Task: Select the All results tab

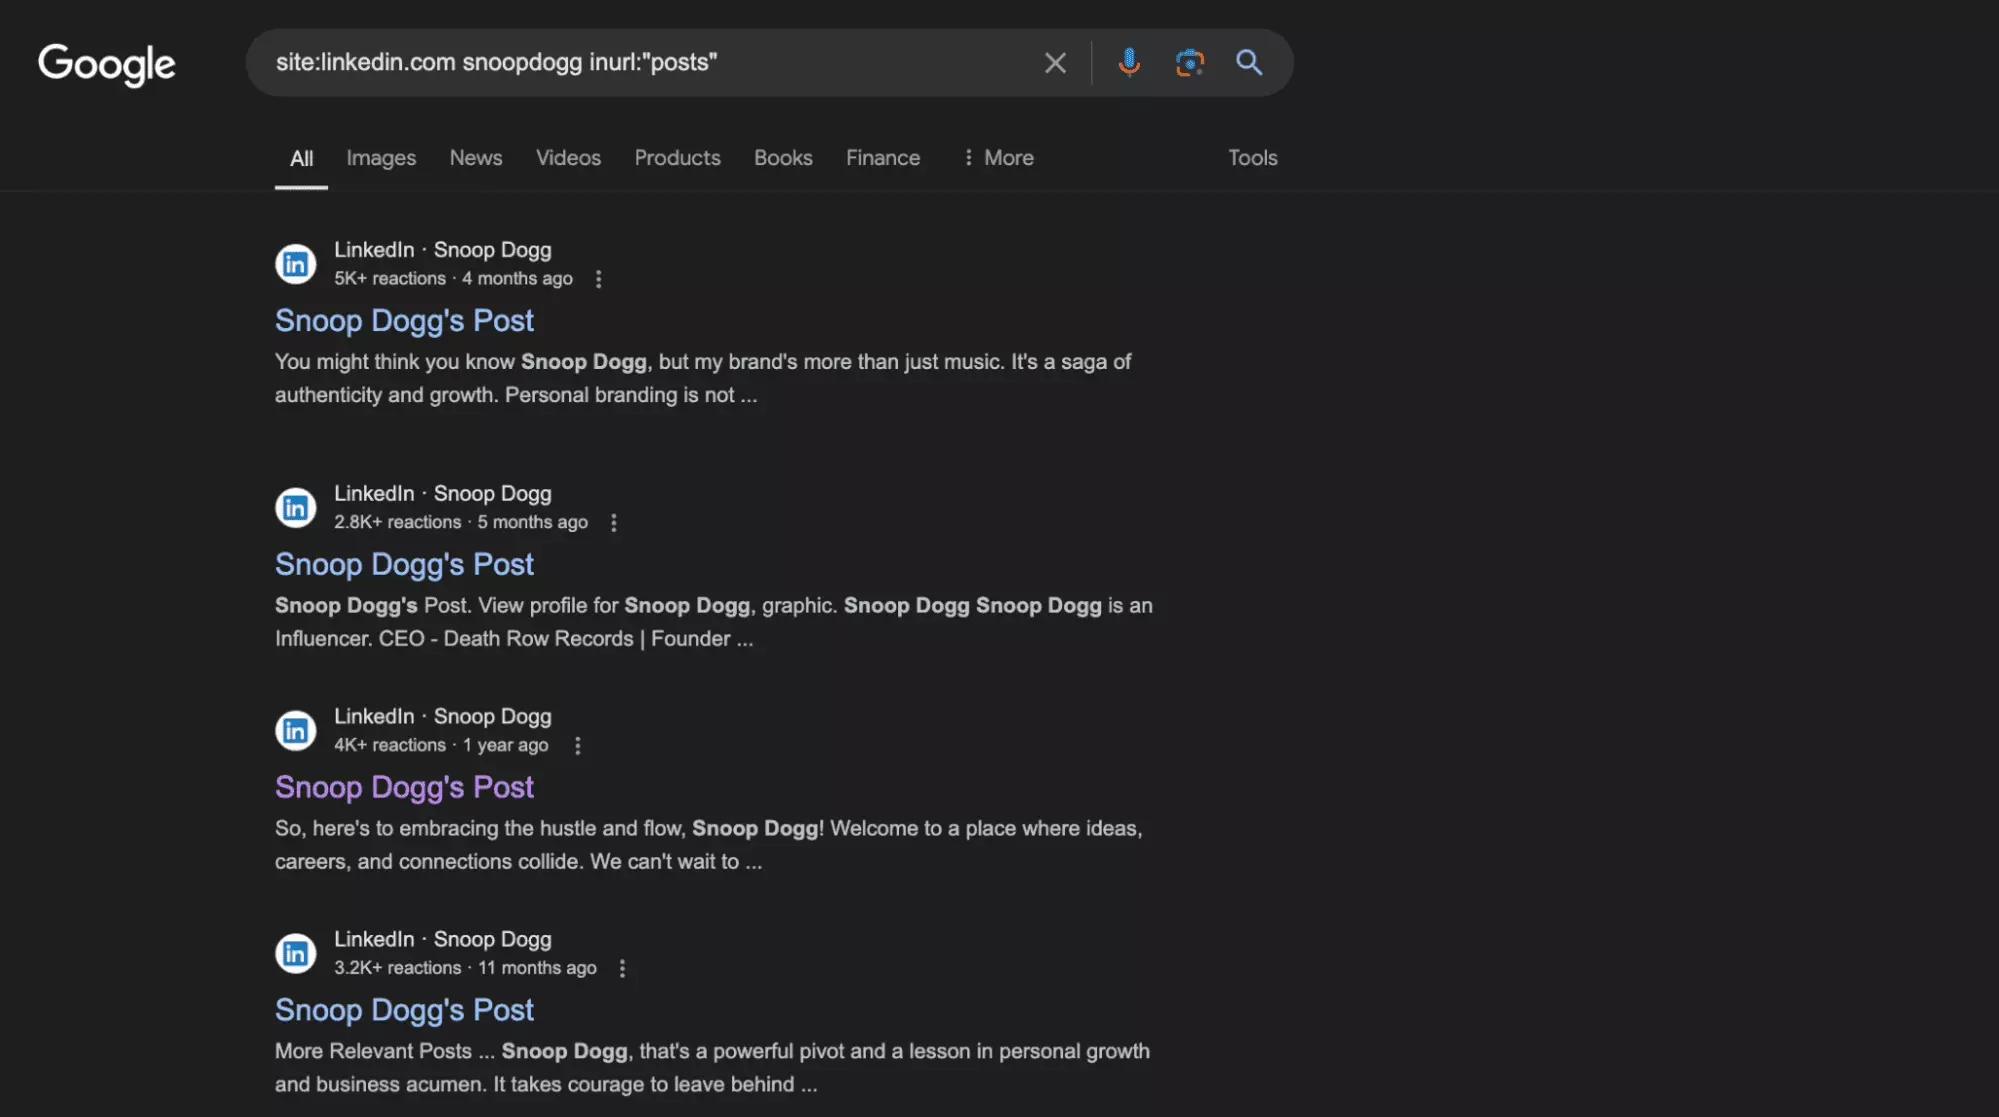Action: 301,158
